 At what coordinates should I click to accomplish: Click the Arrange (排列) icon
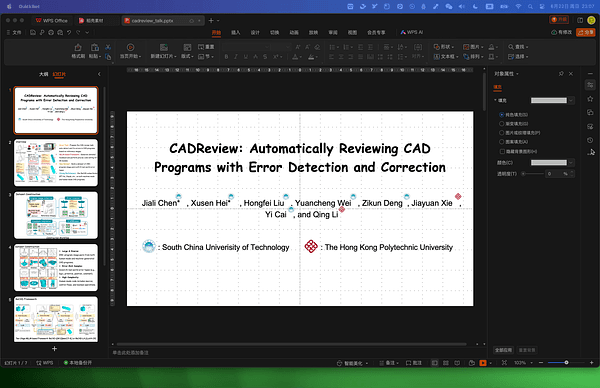click(x=466, y=57)
